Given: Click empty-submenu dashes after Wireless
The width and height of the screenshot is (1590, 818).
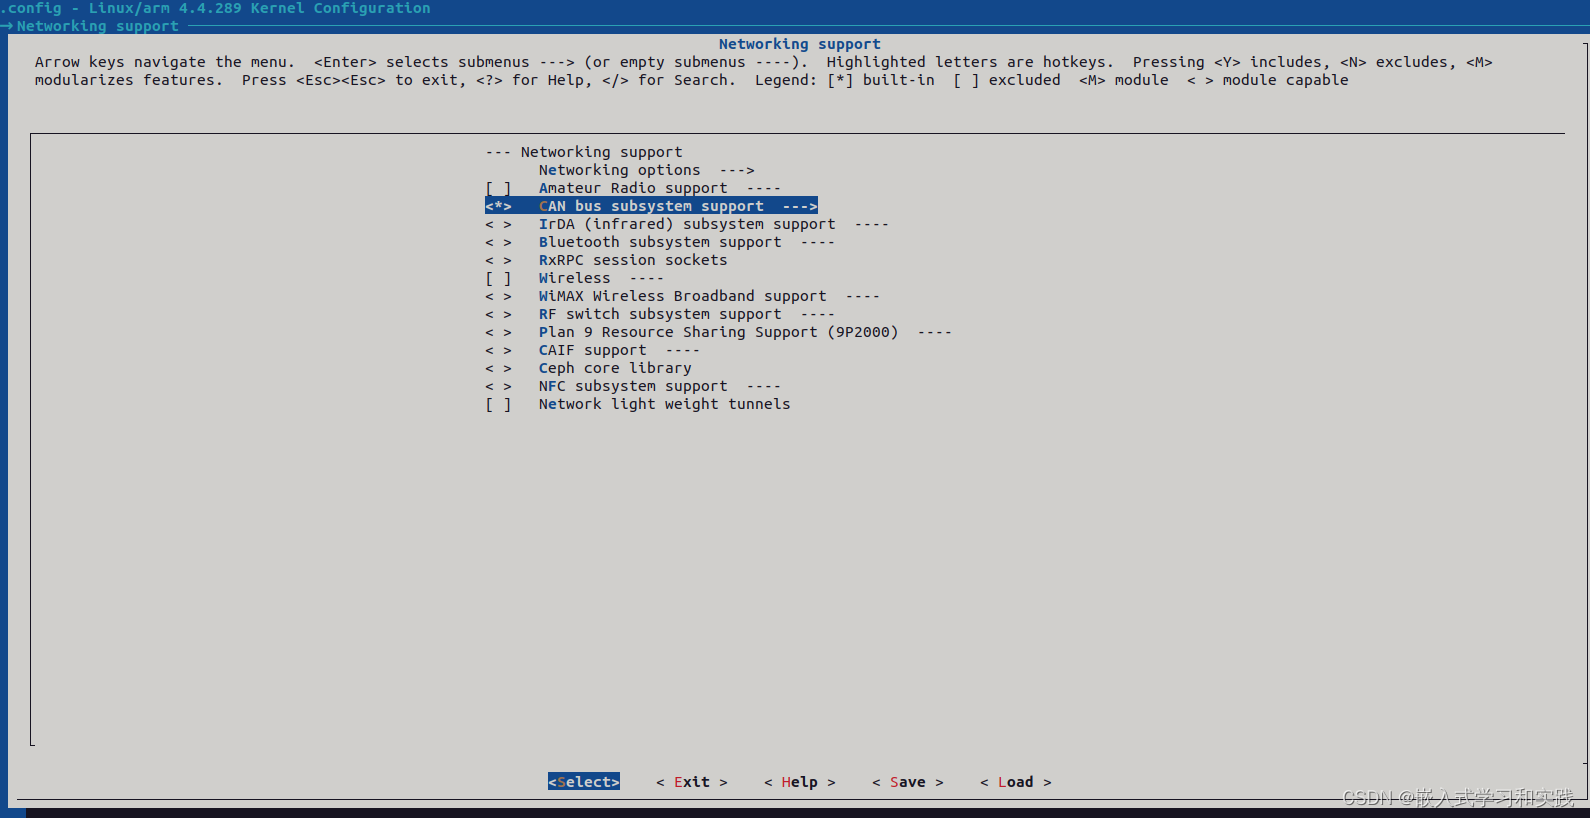Looking at the screenshot, I should click(647, 278).
